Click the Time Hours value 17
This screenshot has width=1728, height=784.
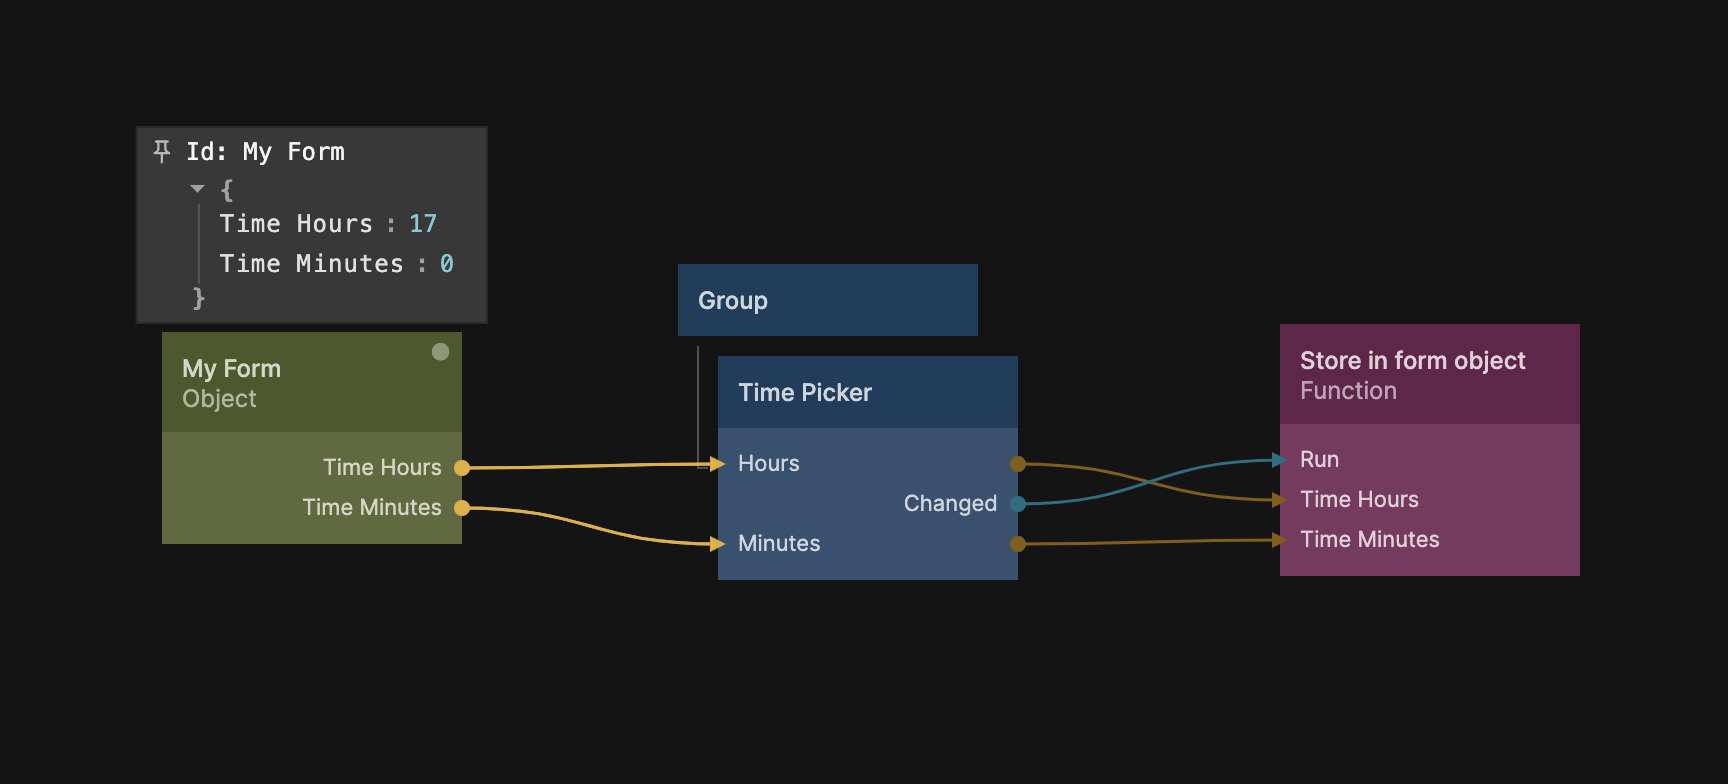(423, 224)
